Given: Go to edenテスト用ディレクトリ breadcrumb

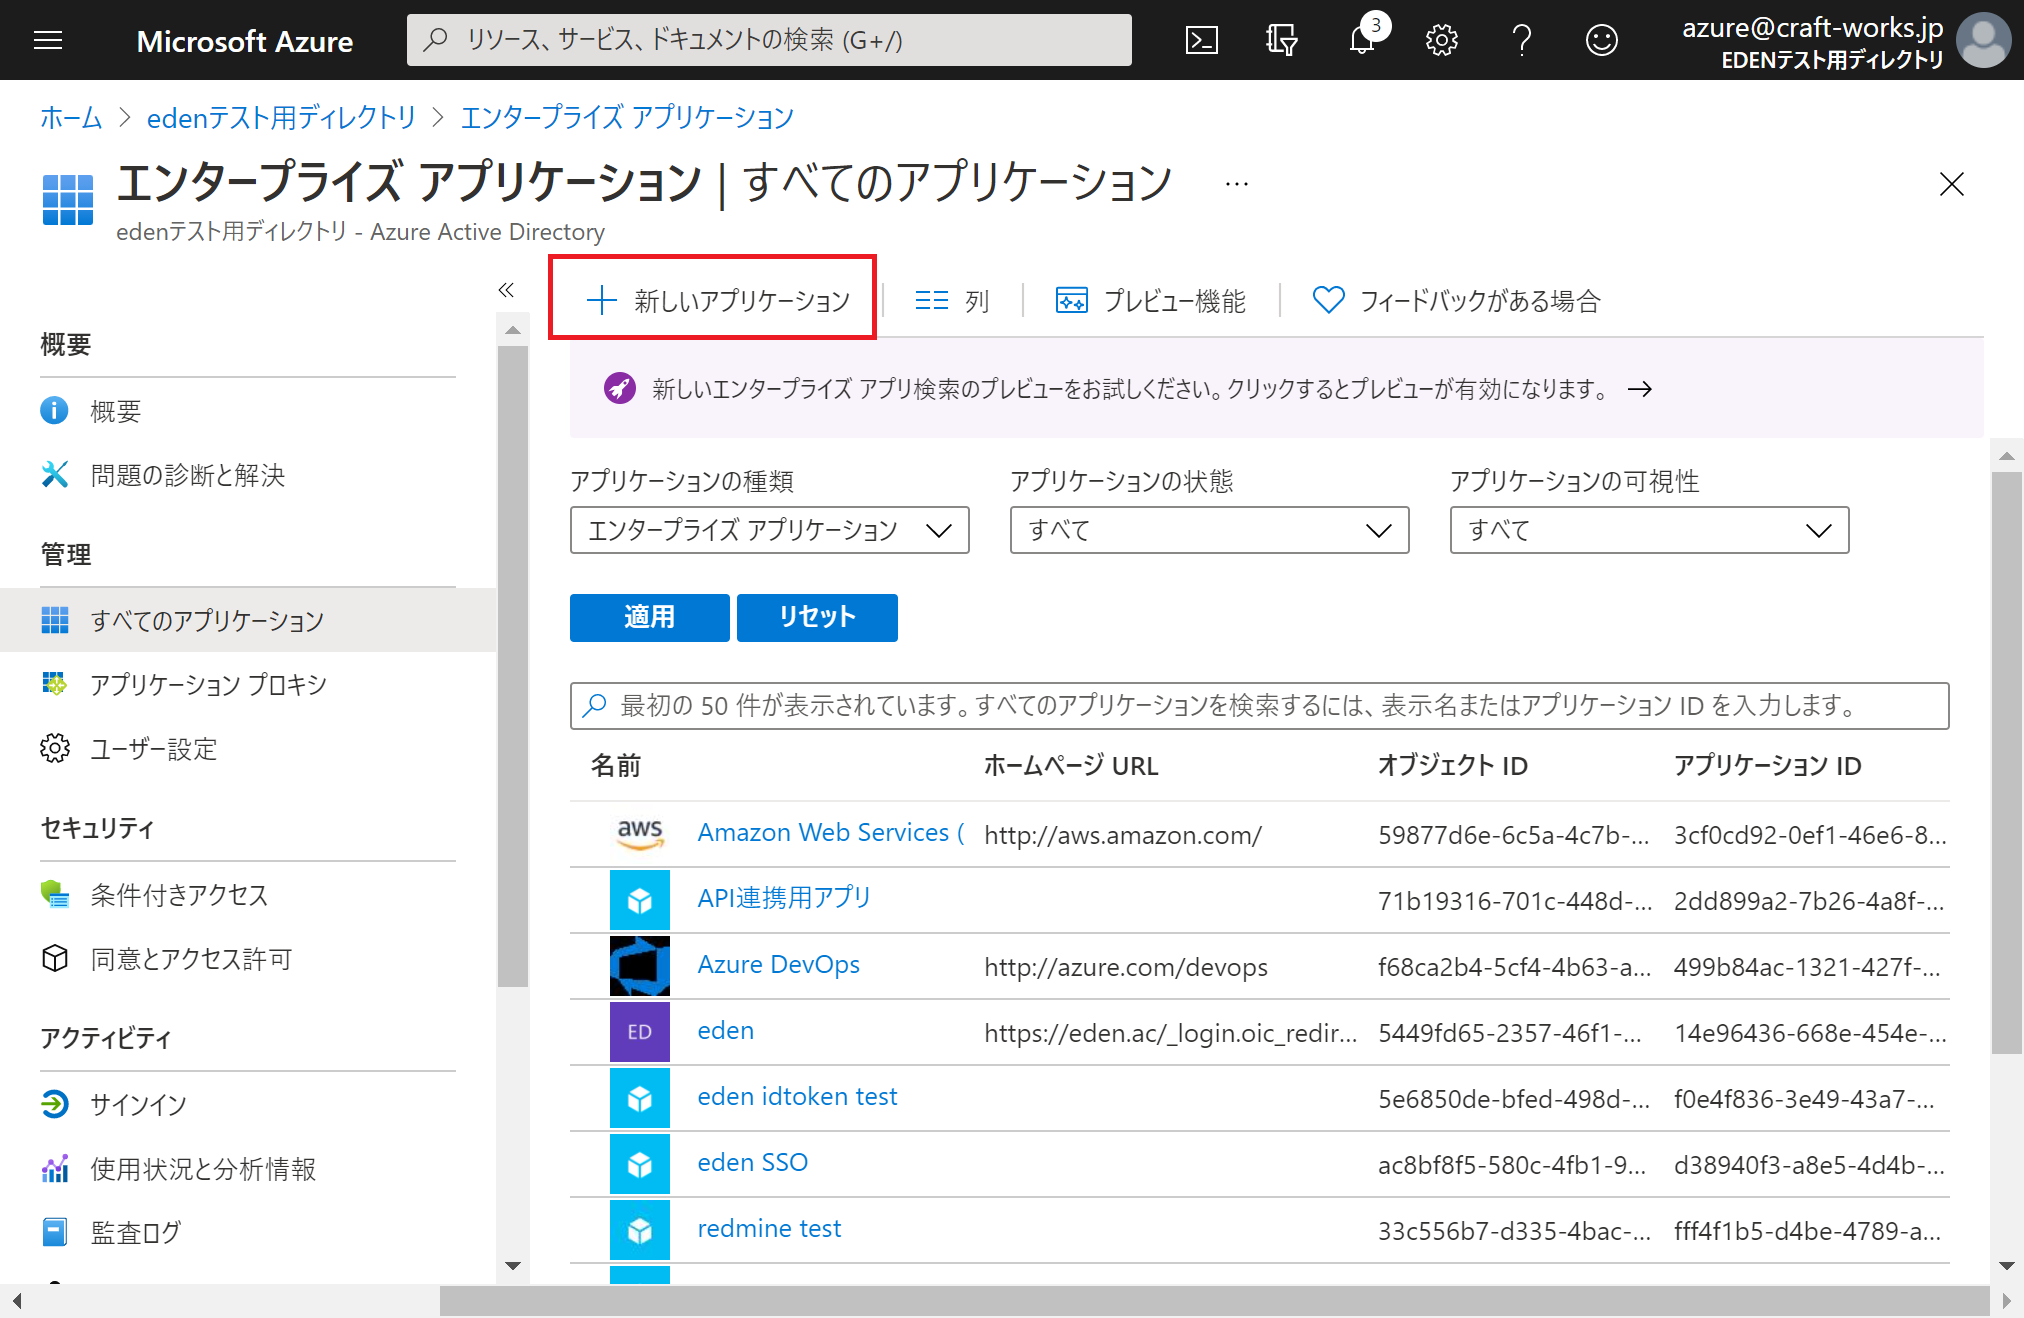Looking at the screenshot, I should (281, 118).
